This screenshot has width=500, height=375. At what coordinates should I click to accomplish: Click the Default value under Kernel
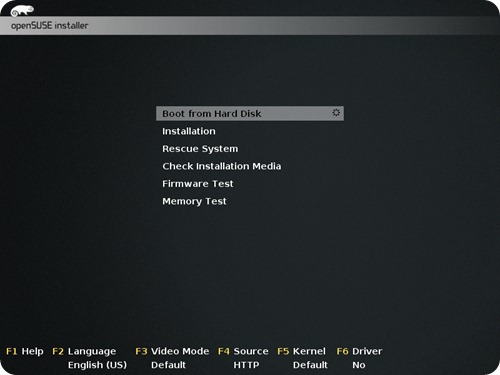(310, 365)
